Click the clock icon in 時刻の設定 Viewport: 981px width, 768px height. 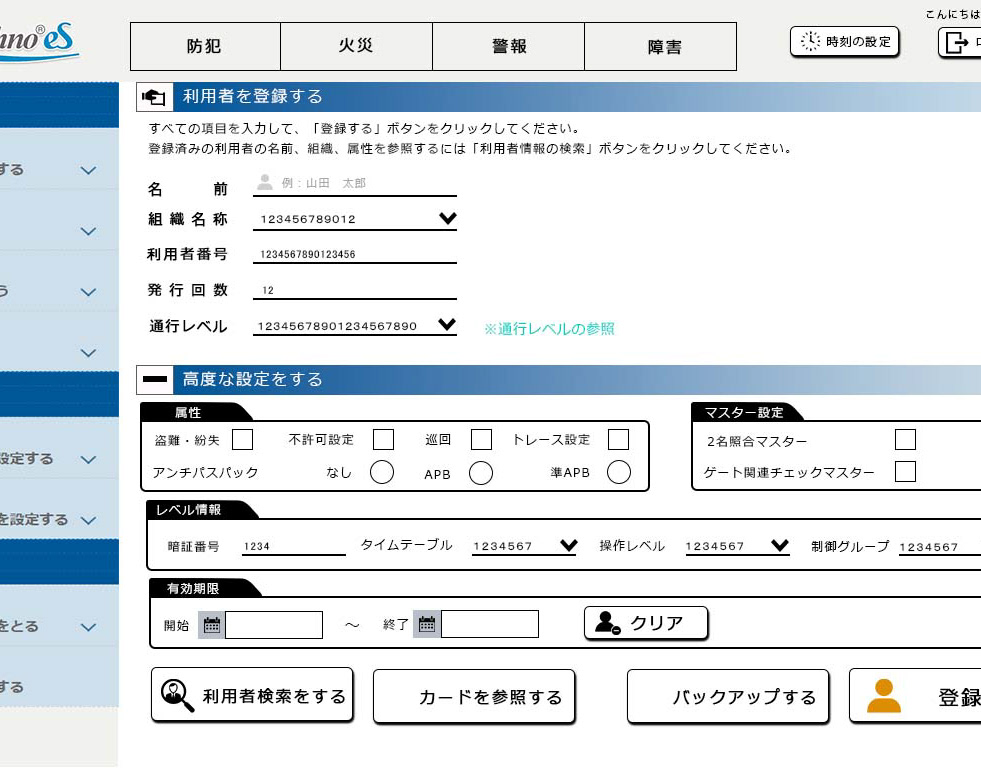click(810, 41)
